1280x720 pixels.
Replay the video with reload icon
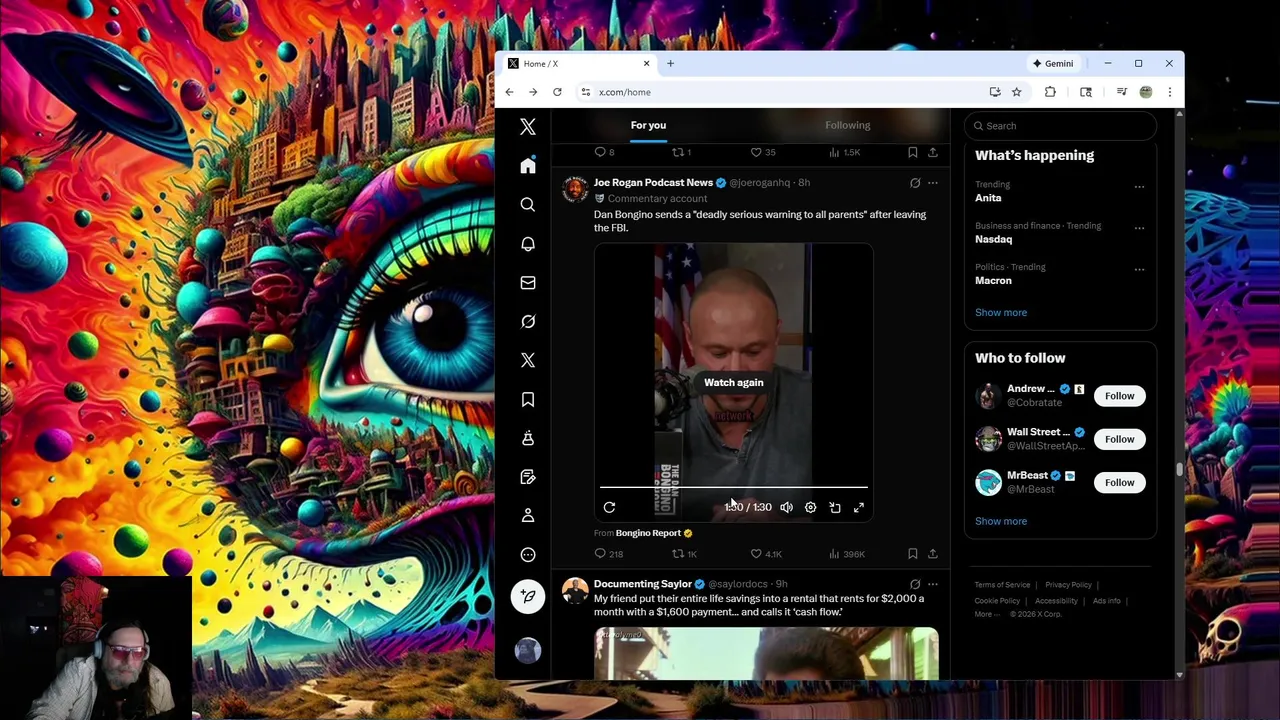[x=609, y=507]
